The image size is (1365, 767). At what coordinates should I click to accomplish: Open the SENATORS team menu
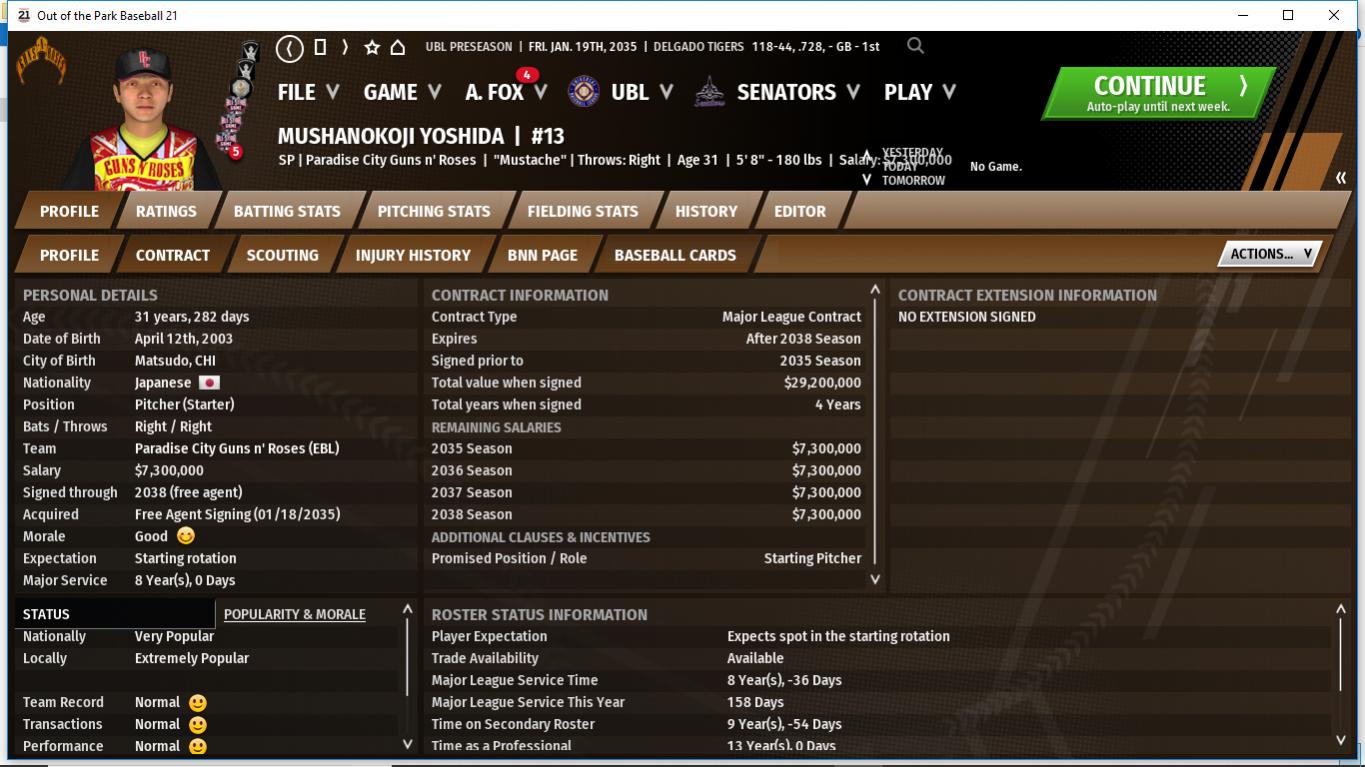pyautogui.click(x=798, y=92)
